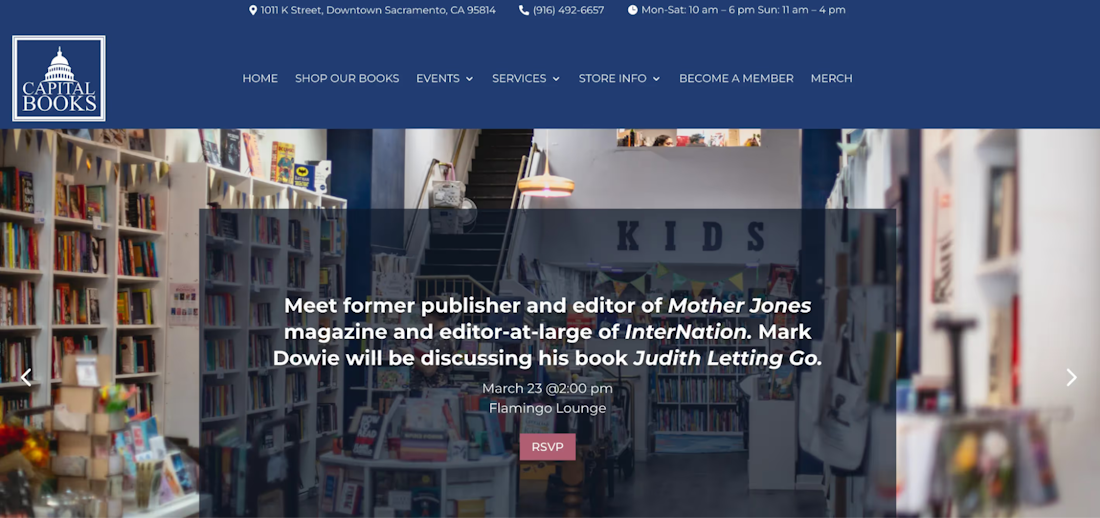1100x518 pixels.
Task: Open Shop Our Books page
Action: 347,79
